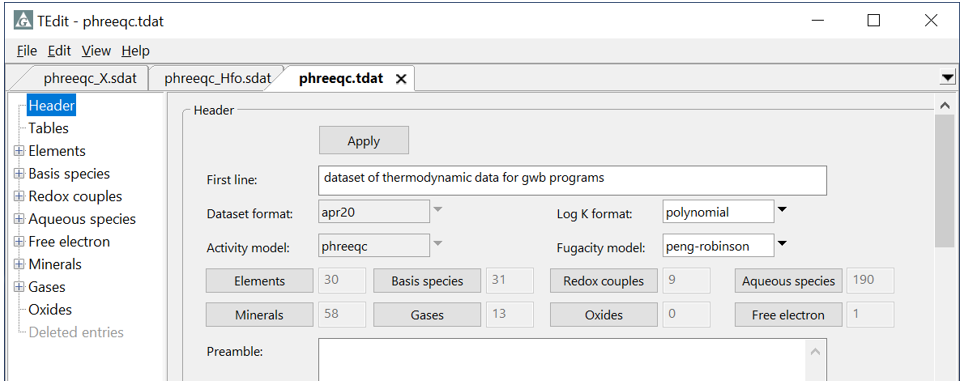961x381 pixels.
Task: Open the File menu
Action: [x=27, y=51]
